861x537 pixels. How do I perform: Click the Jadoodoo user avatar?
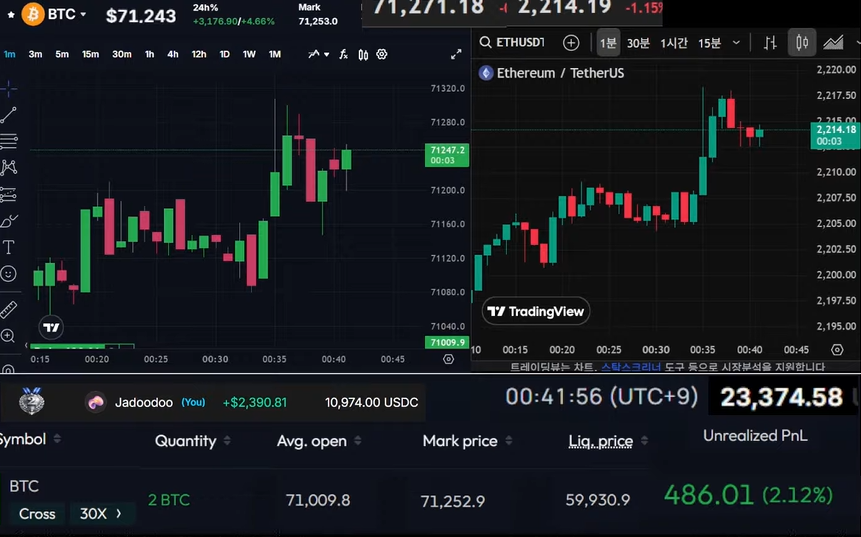click(x=96, y=402)
